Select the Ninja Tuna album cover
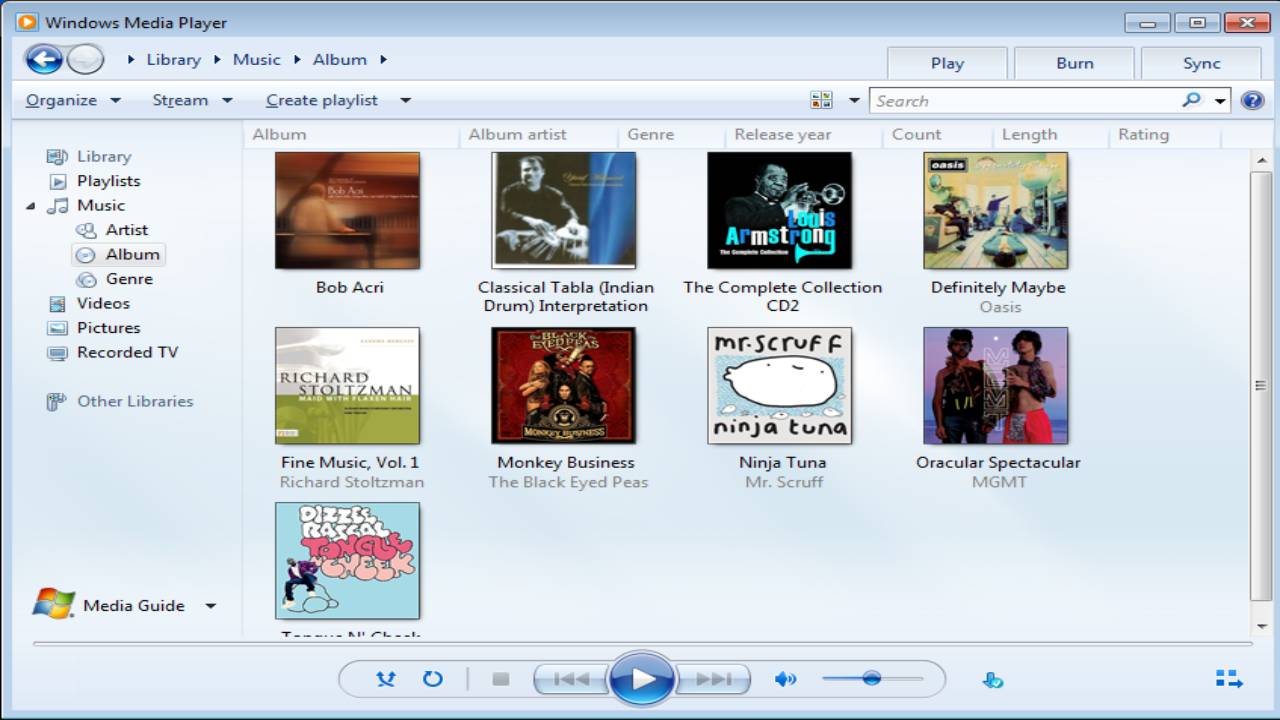1280x720 pixels. [779, 385]
